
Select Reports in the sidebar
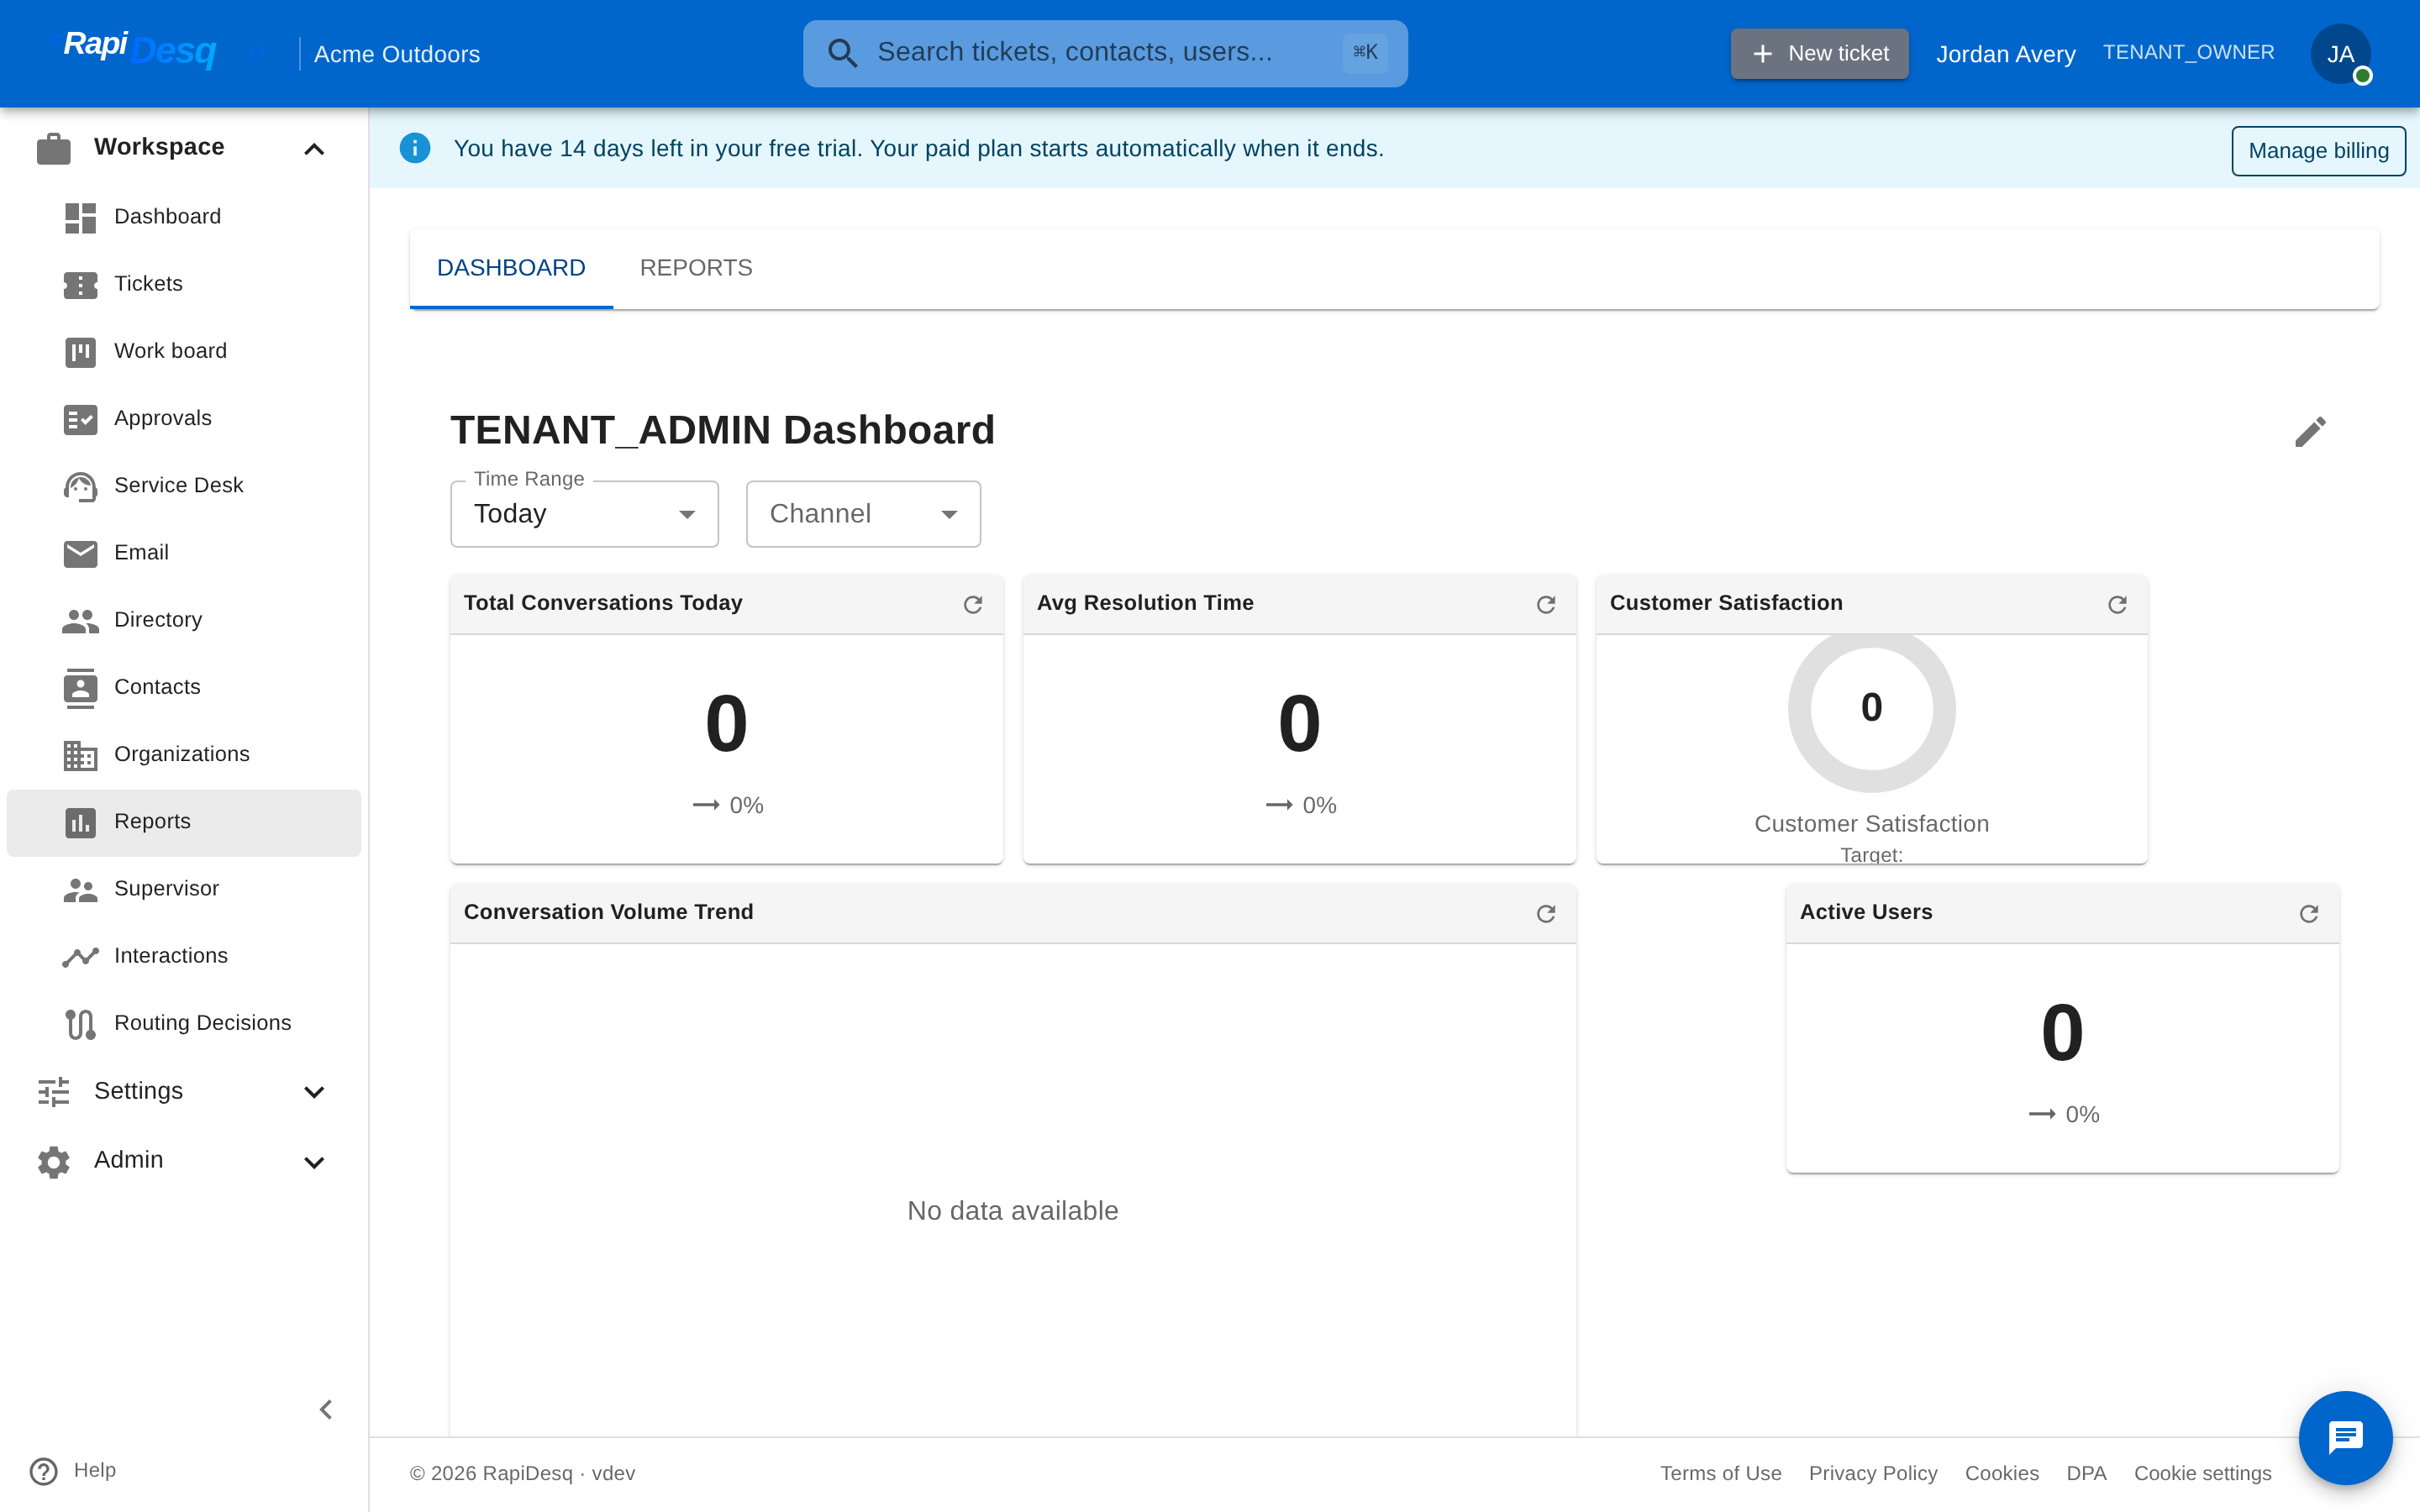pyautogui.click(x=184, y=822)
